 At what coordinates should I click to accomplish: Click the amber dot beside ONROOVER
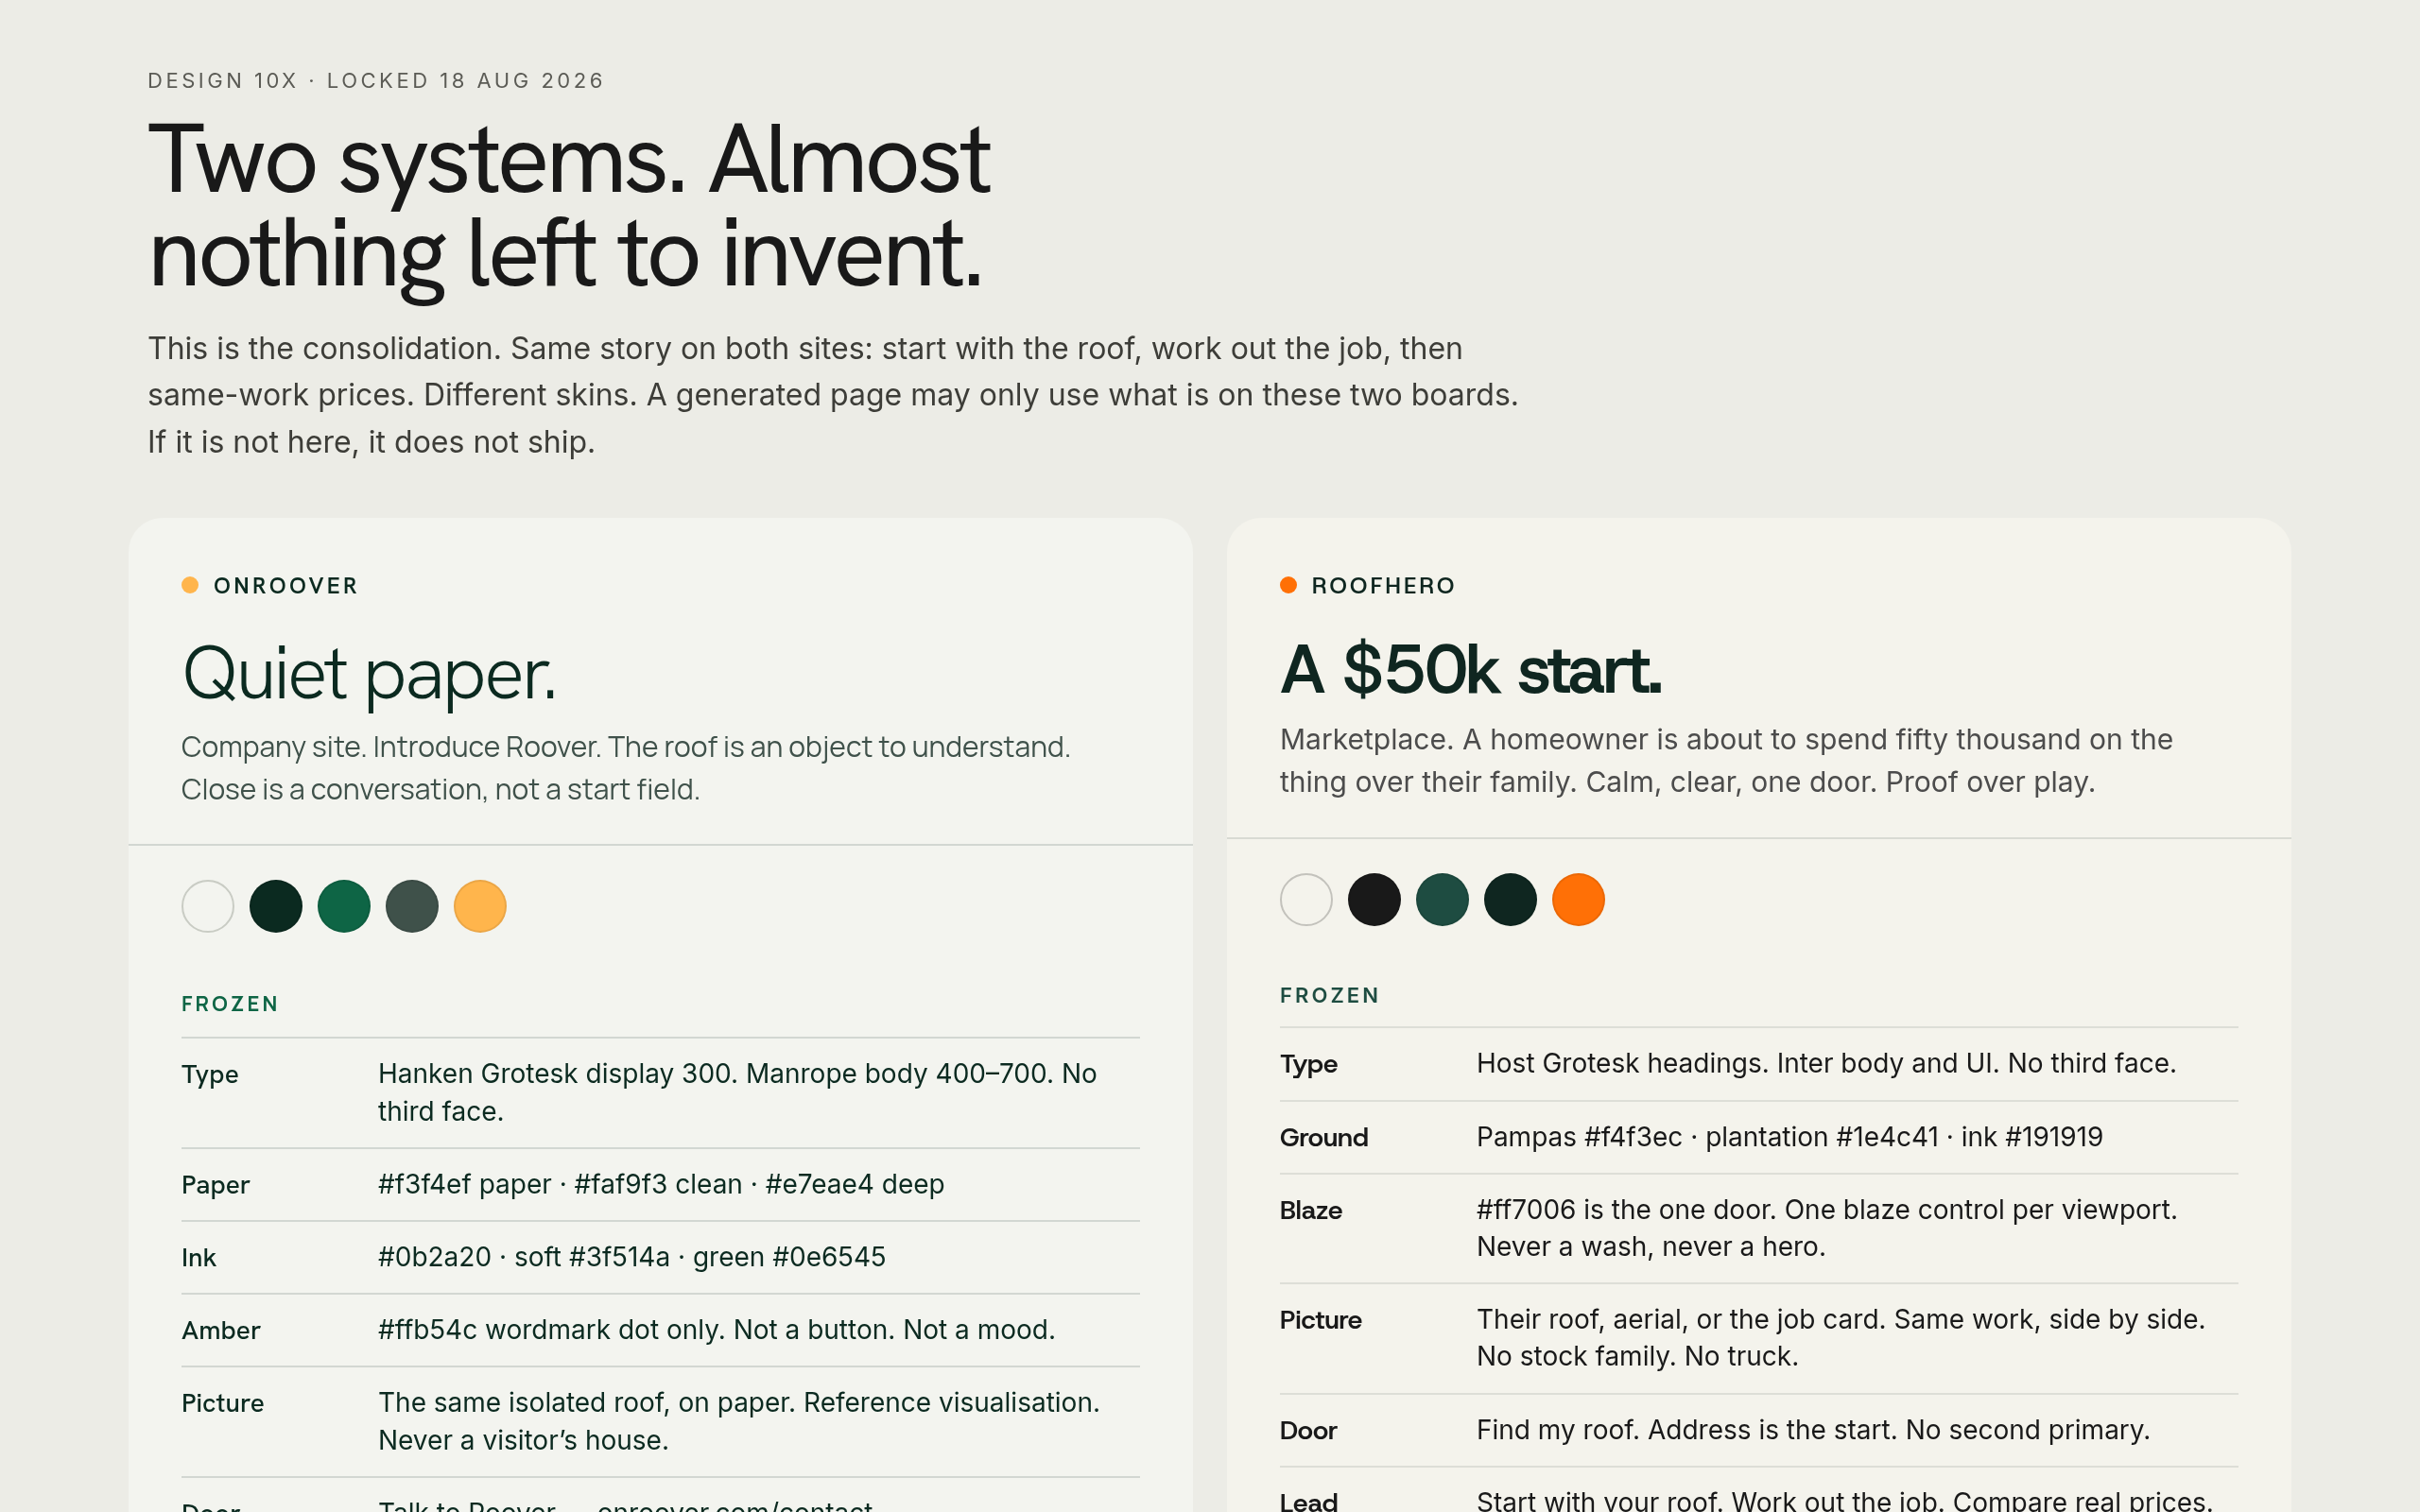pyautogui.click(x=190, y=585)
